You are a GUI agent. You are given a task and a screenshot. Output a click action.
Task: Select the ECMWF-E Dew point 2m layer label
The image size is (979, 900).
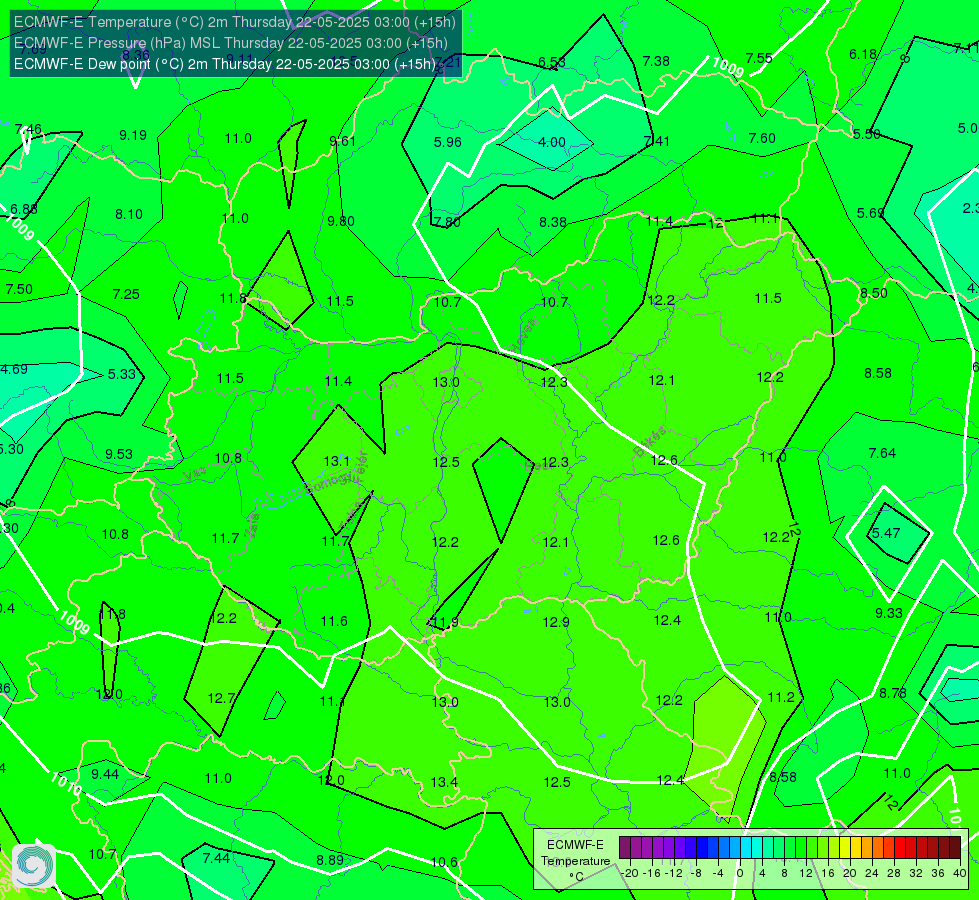click(x=225, y=64)
